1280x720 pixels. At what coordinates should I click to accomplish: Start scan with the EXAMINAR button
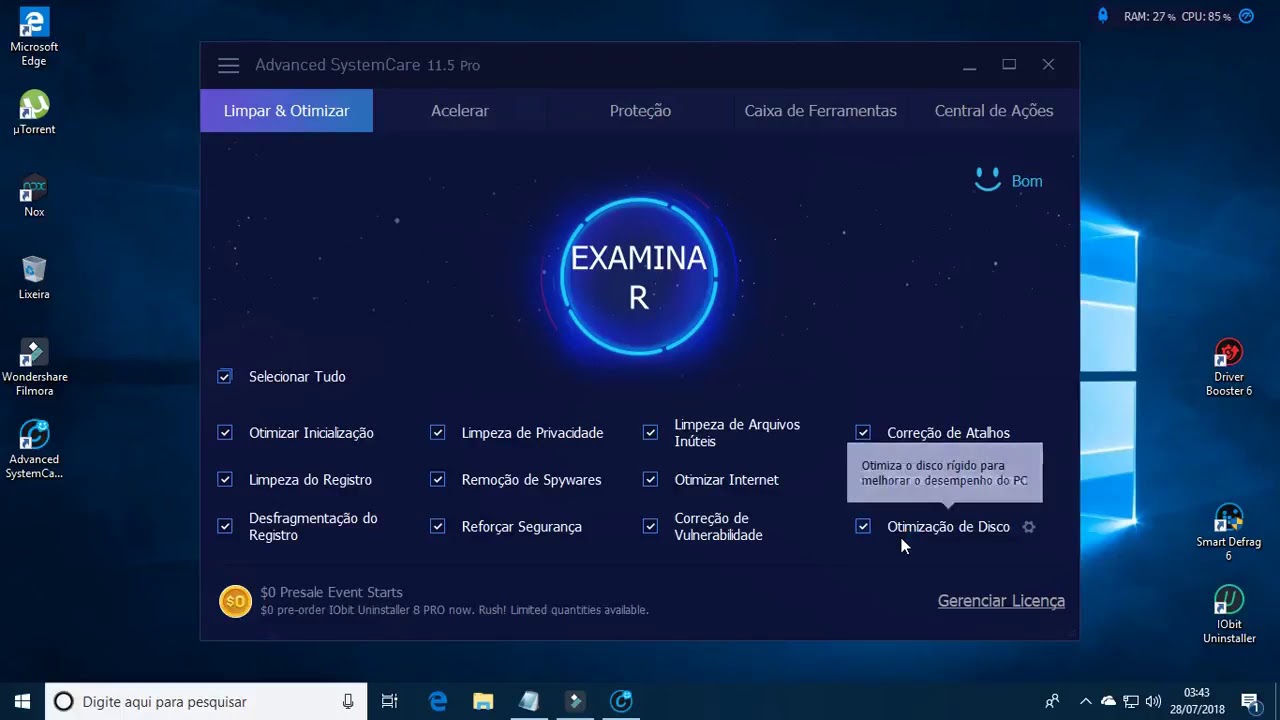click(639, 277)
